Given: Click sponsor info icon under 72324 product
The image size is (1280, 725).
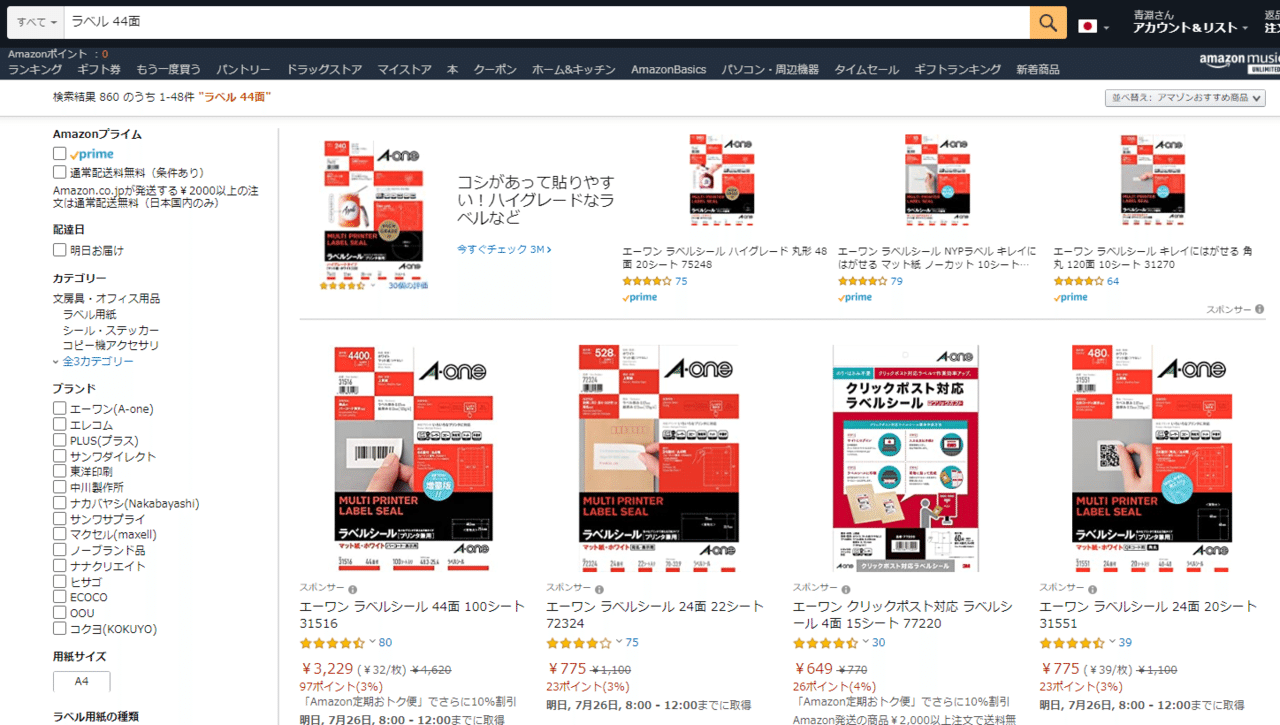Looking at the screenshot, I should pos(600,590).
